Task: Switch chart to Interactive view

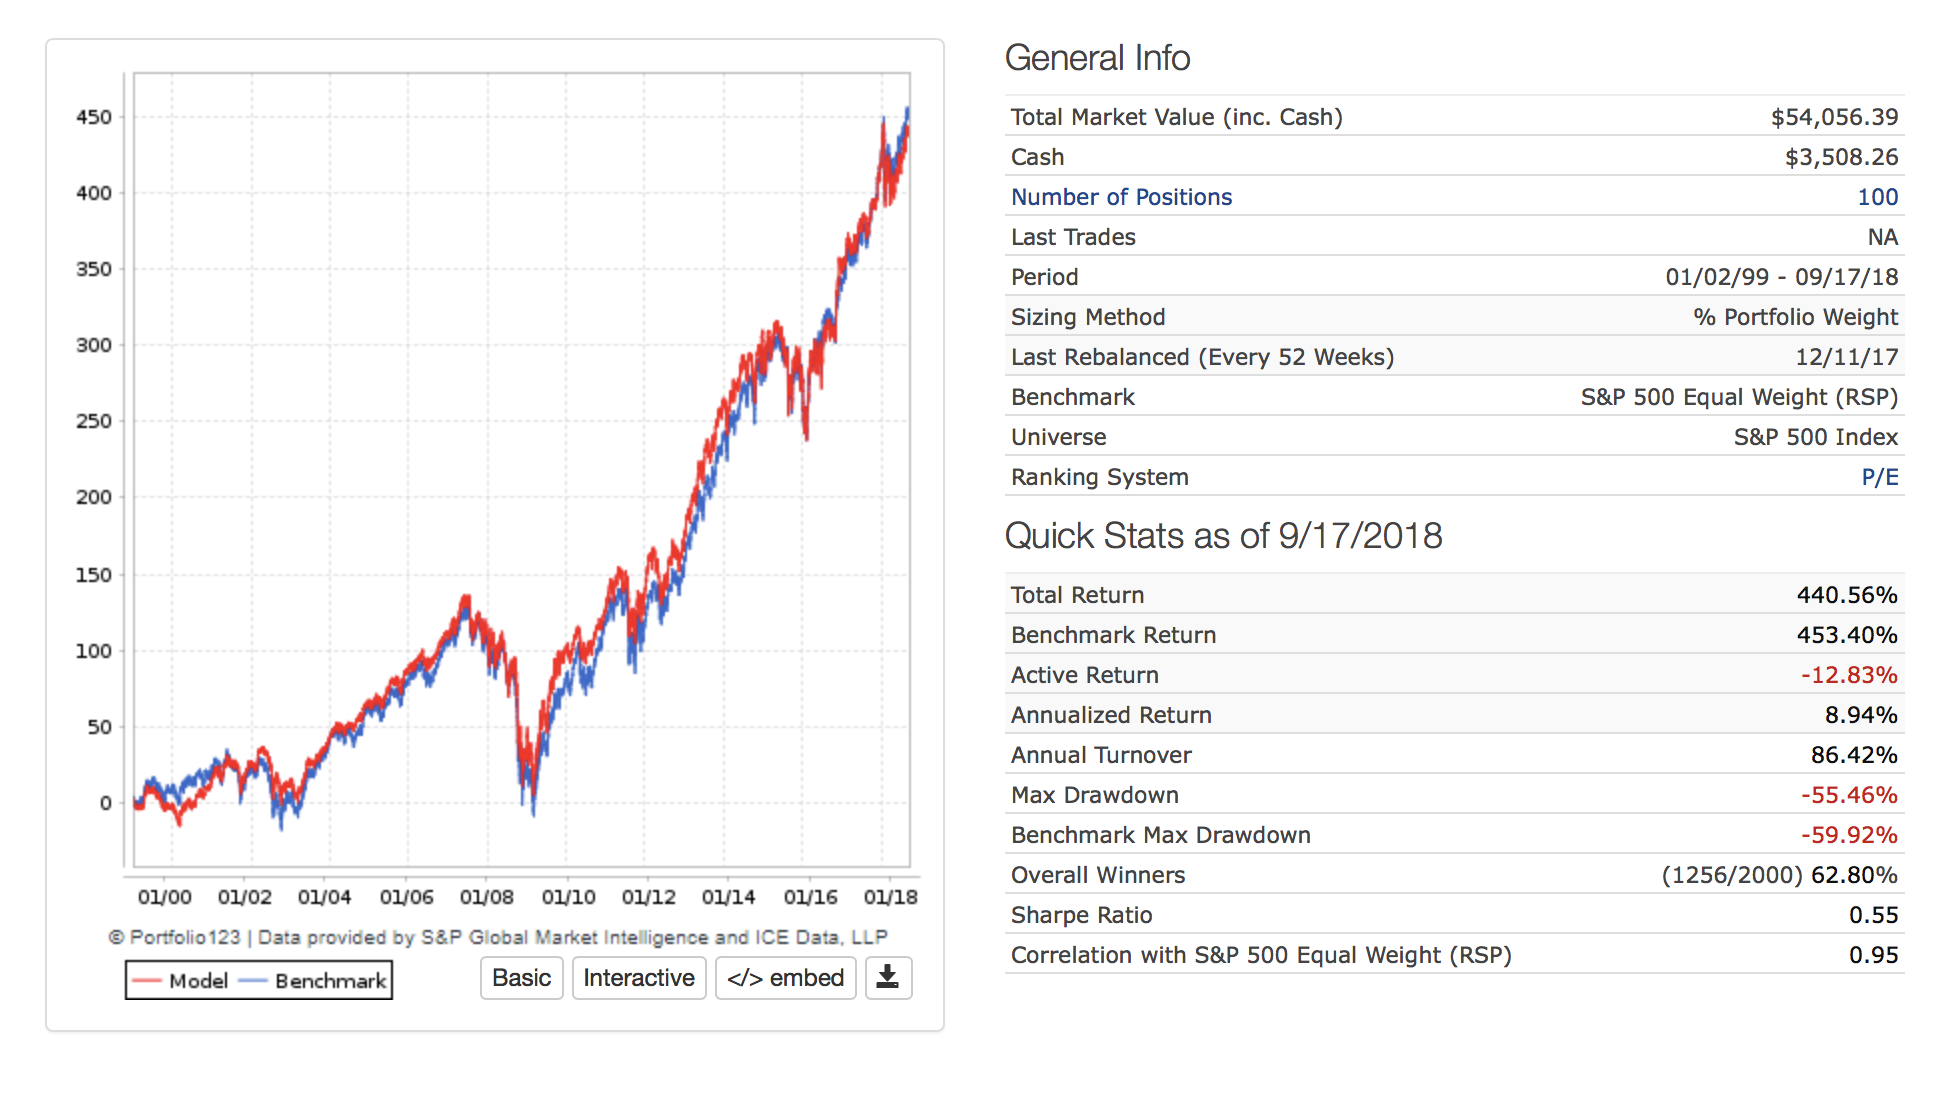Action: pos(638,978)
